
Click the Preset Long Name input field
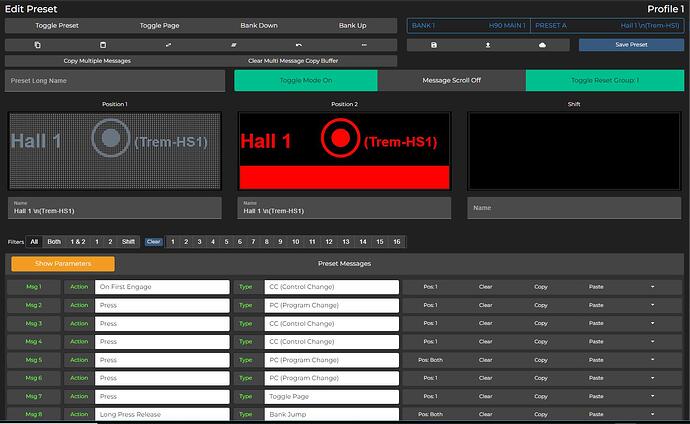117,80
